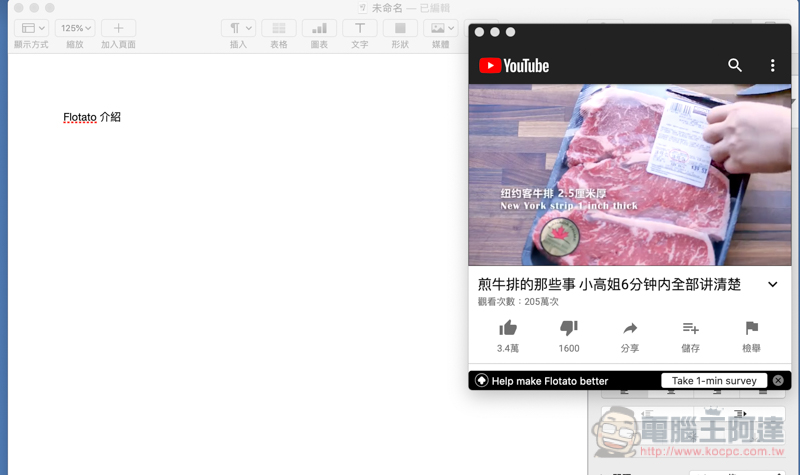Click the thumbs-down dislike icon
The image size is (800, 475).
pyautogui.click(x=569, y=328)
